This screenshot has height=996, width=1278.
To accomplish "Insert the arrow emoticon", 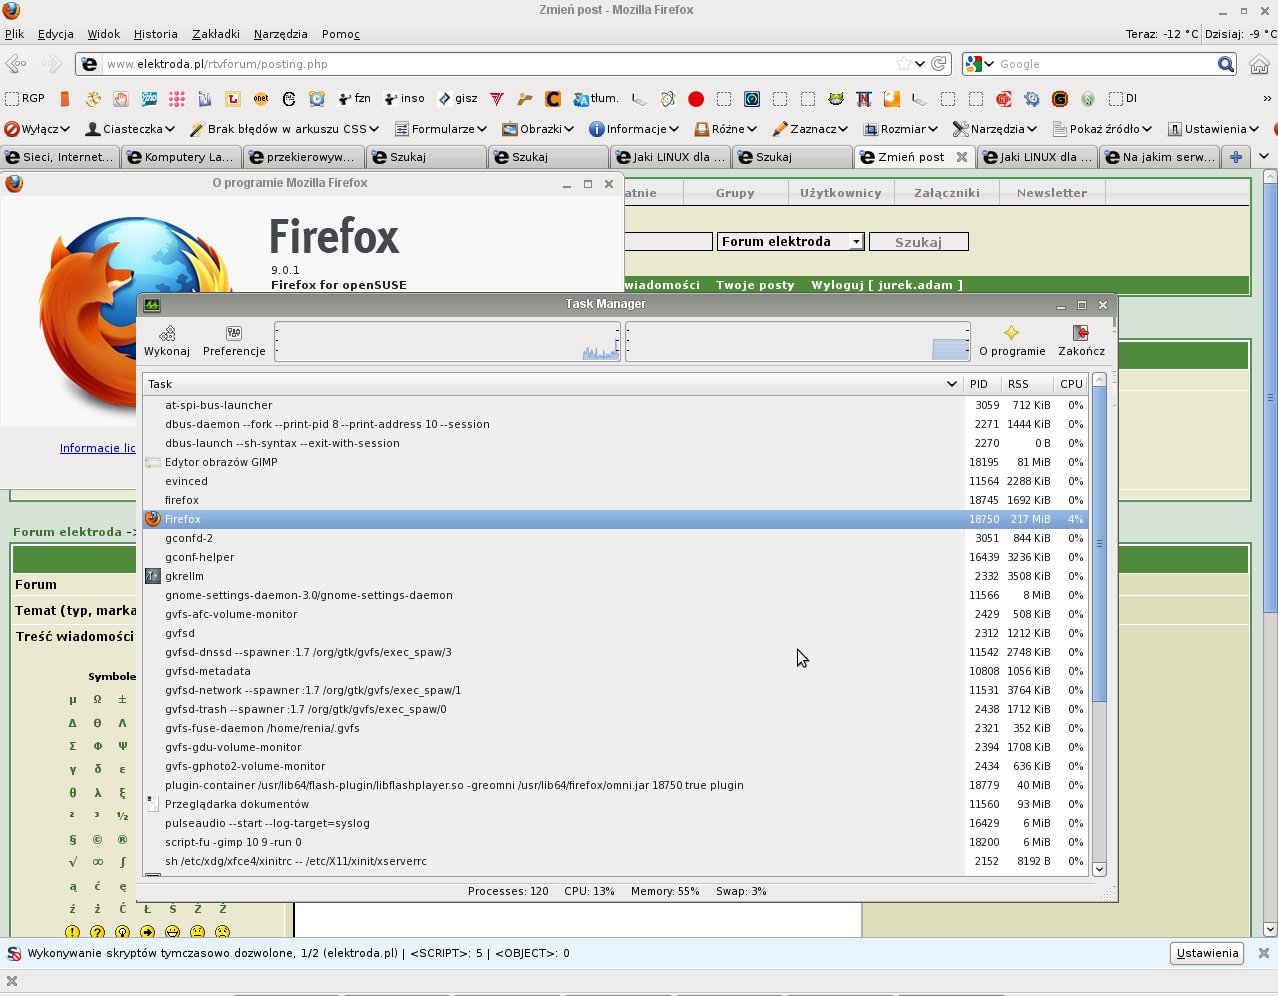I will pyautogui.click(x=147, y=932).
